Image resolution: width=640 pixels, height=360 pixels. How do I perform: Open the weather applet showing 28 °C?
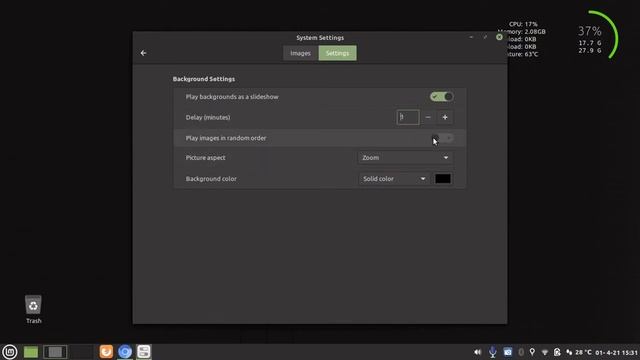point(579,352)
